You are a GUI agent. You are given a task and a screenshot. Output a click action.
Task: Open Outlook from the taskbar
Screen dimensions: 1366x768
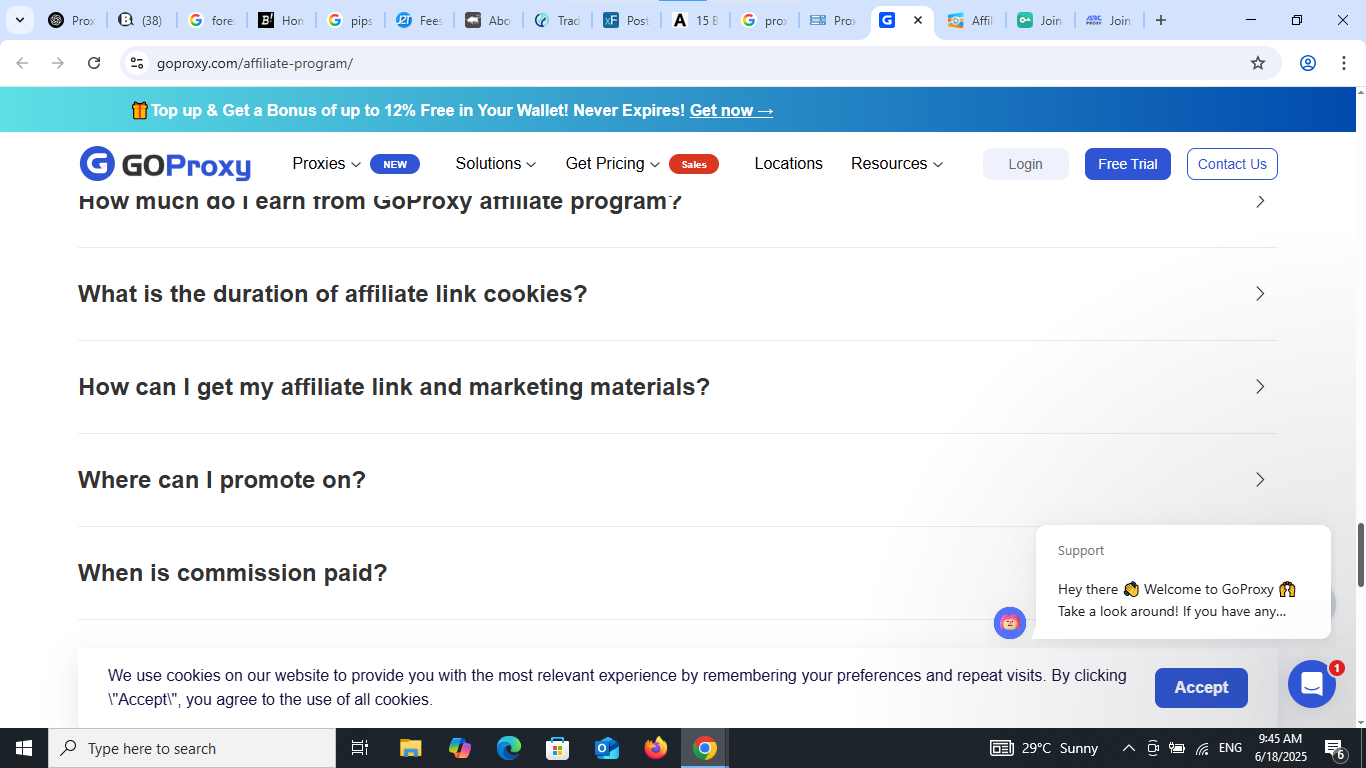point(607,748)
